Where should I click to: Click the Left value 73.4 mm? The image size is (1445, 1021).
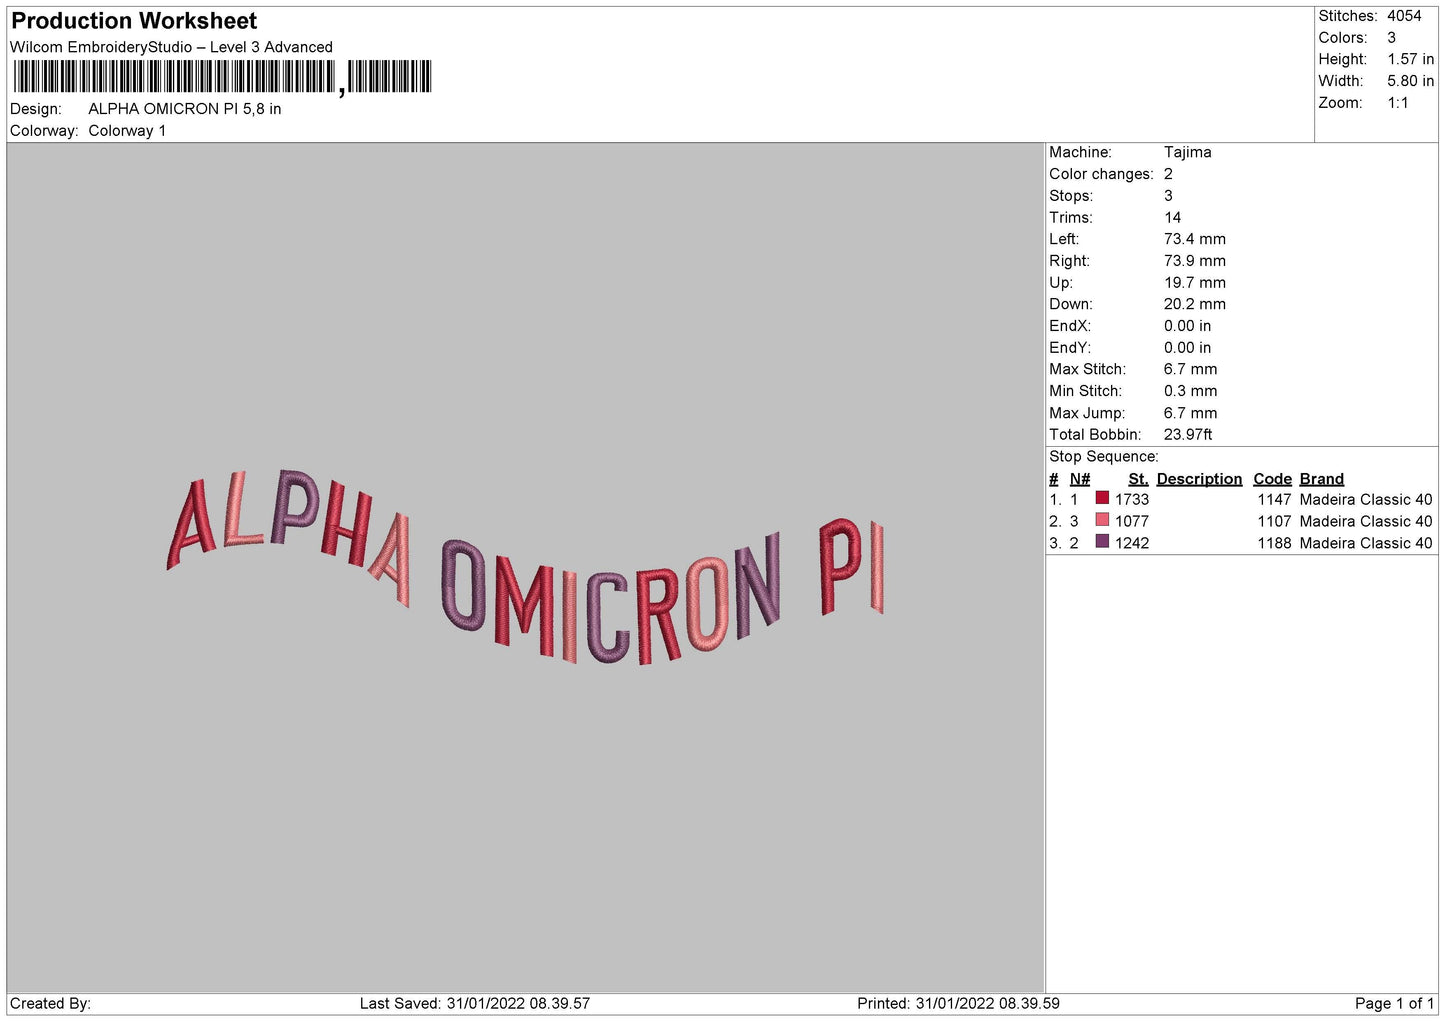(1194, 239)
